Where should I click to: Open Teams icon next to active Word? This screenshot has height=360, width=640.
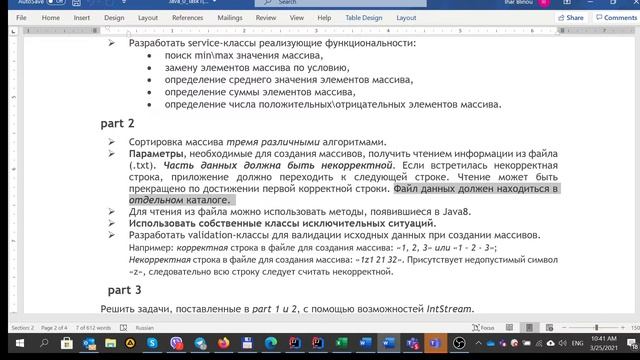click(412, 343)
